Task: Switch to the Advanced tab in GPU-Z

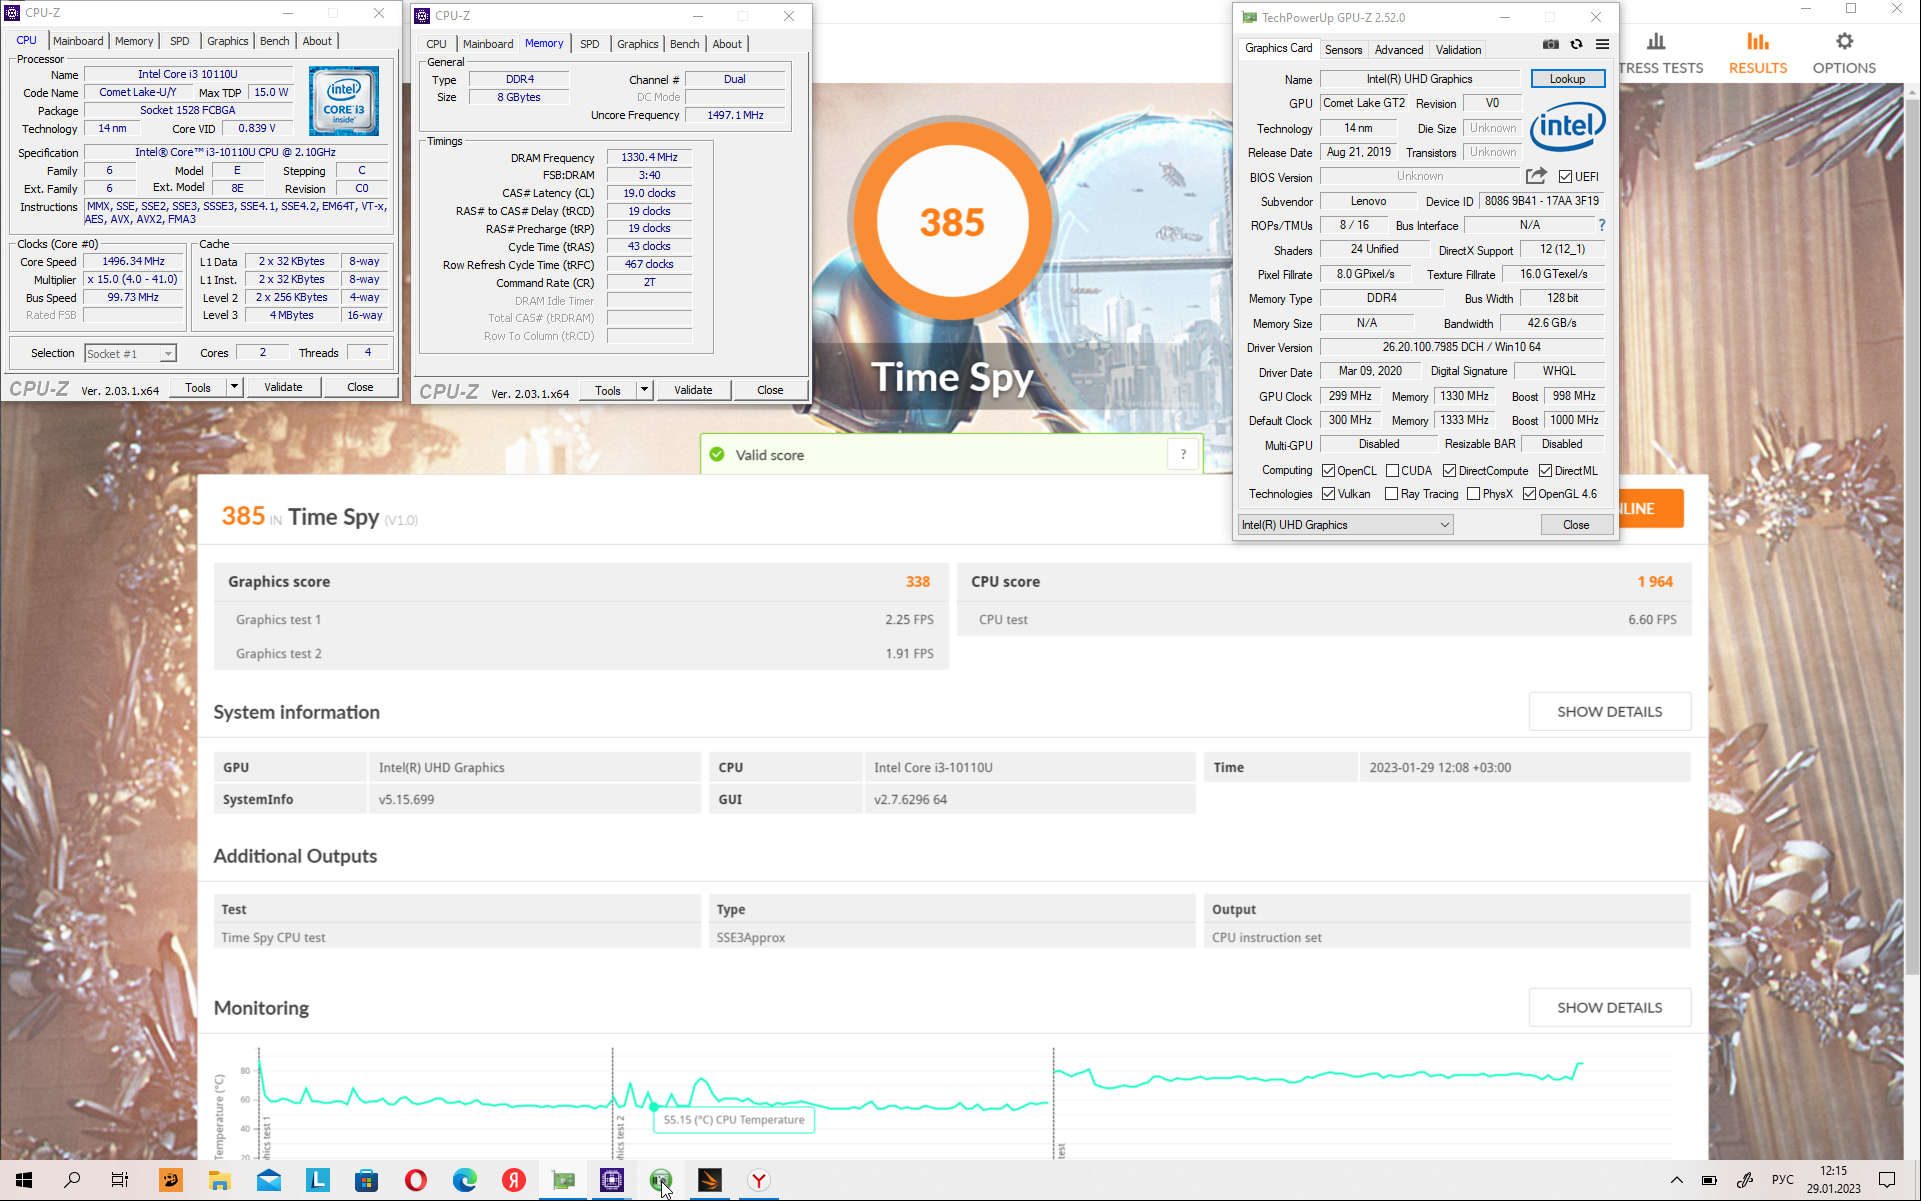Action: (1398, 50)
